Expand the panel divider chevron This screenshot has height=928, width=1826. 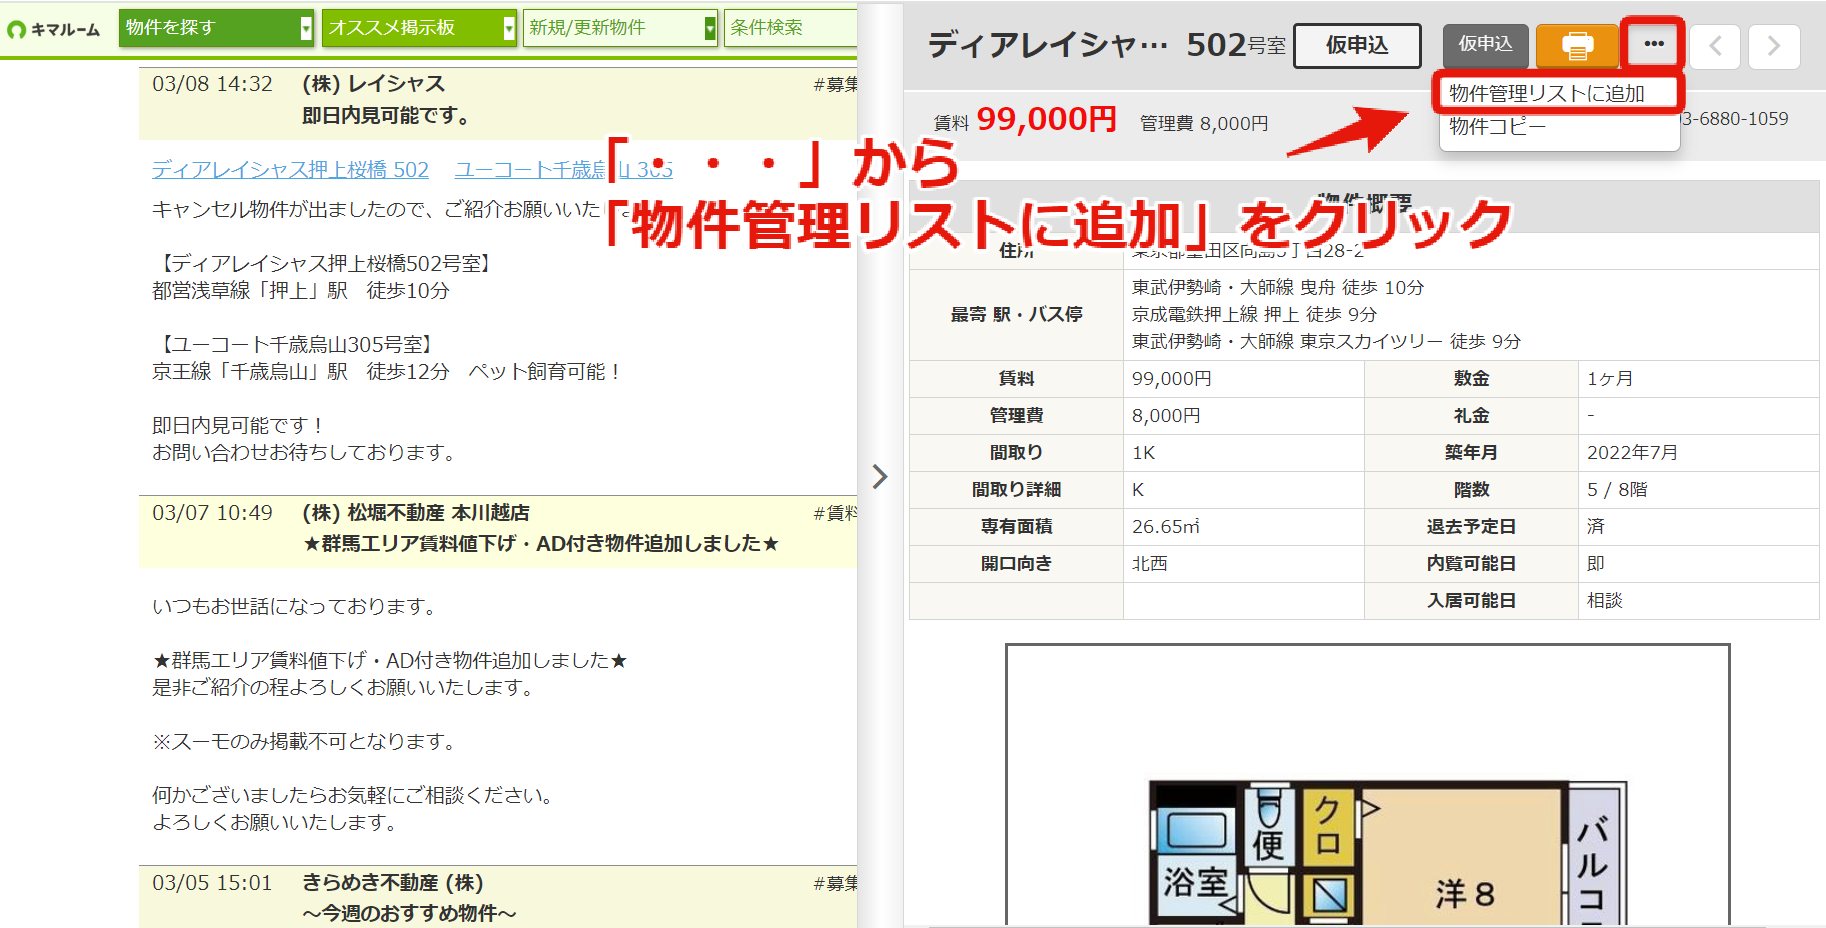click(880, 476)
